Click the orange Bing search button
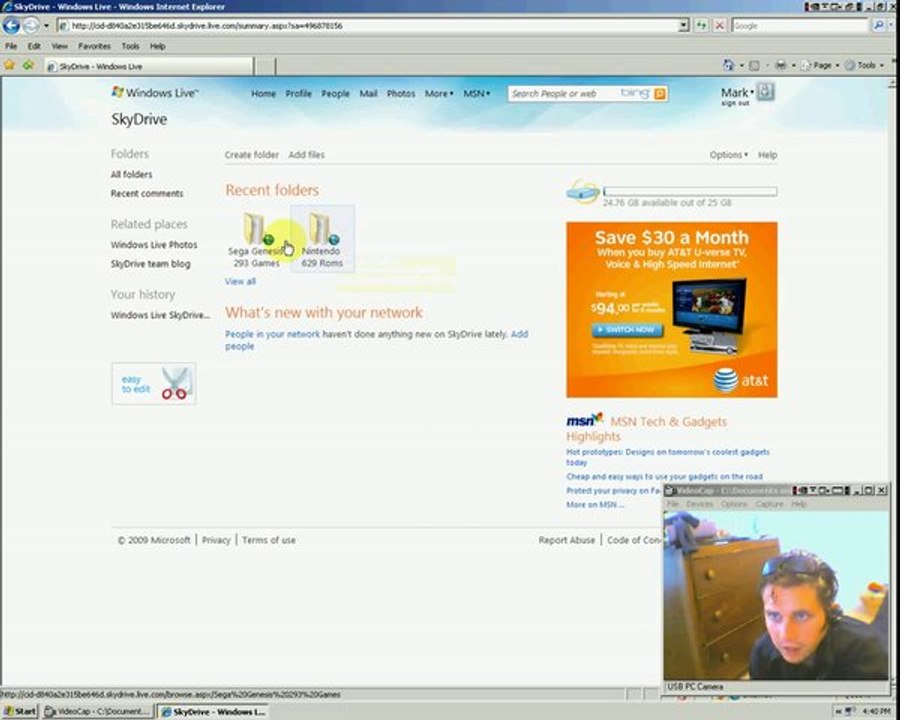The width and height of the screenshot is (900, 720). pos(660,94)
